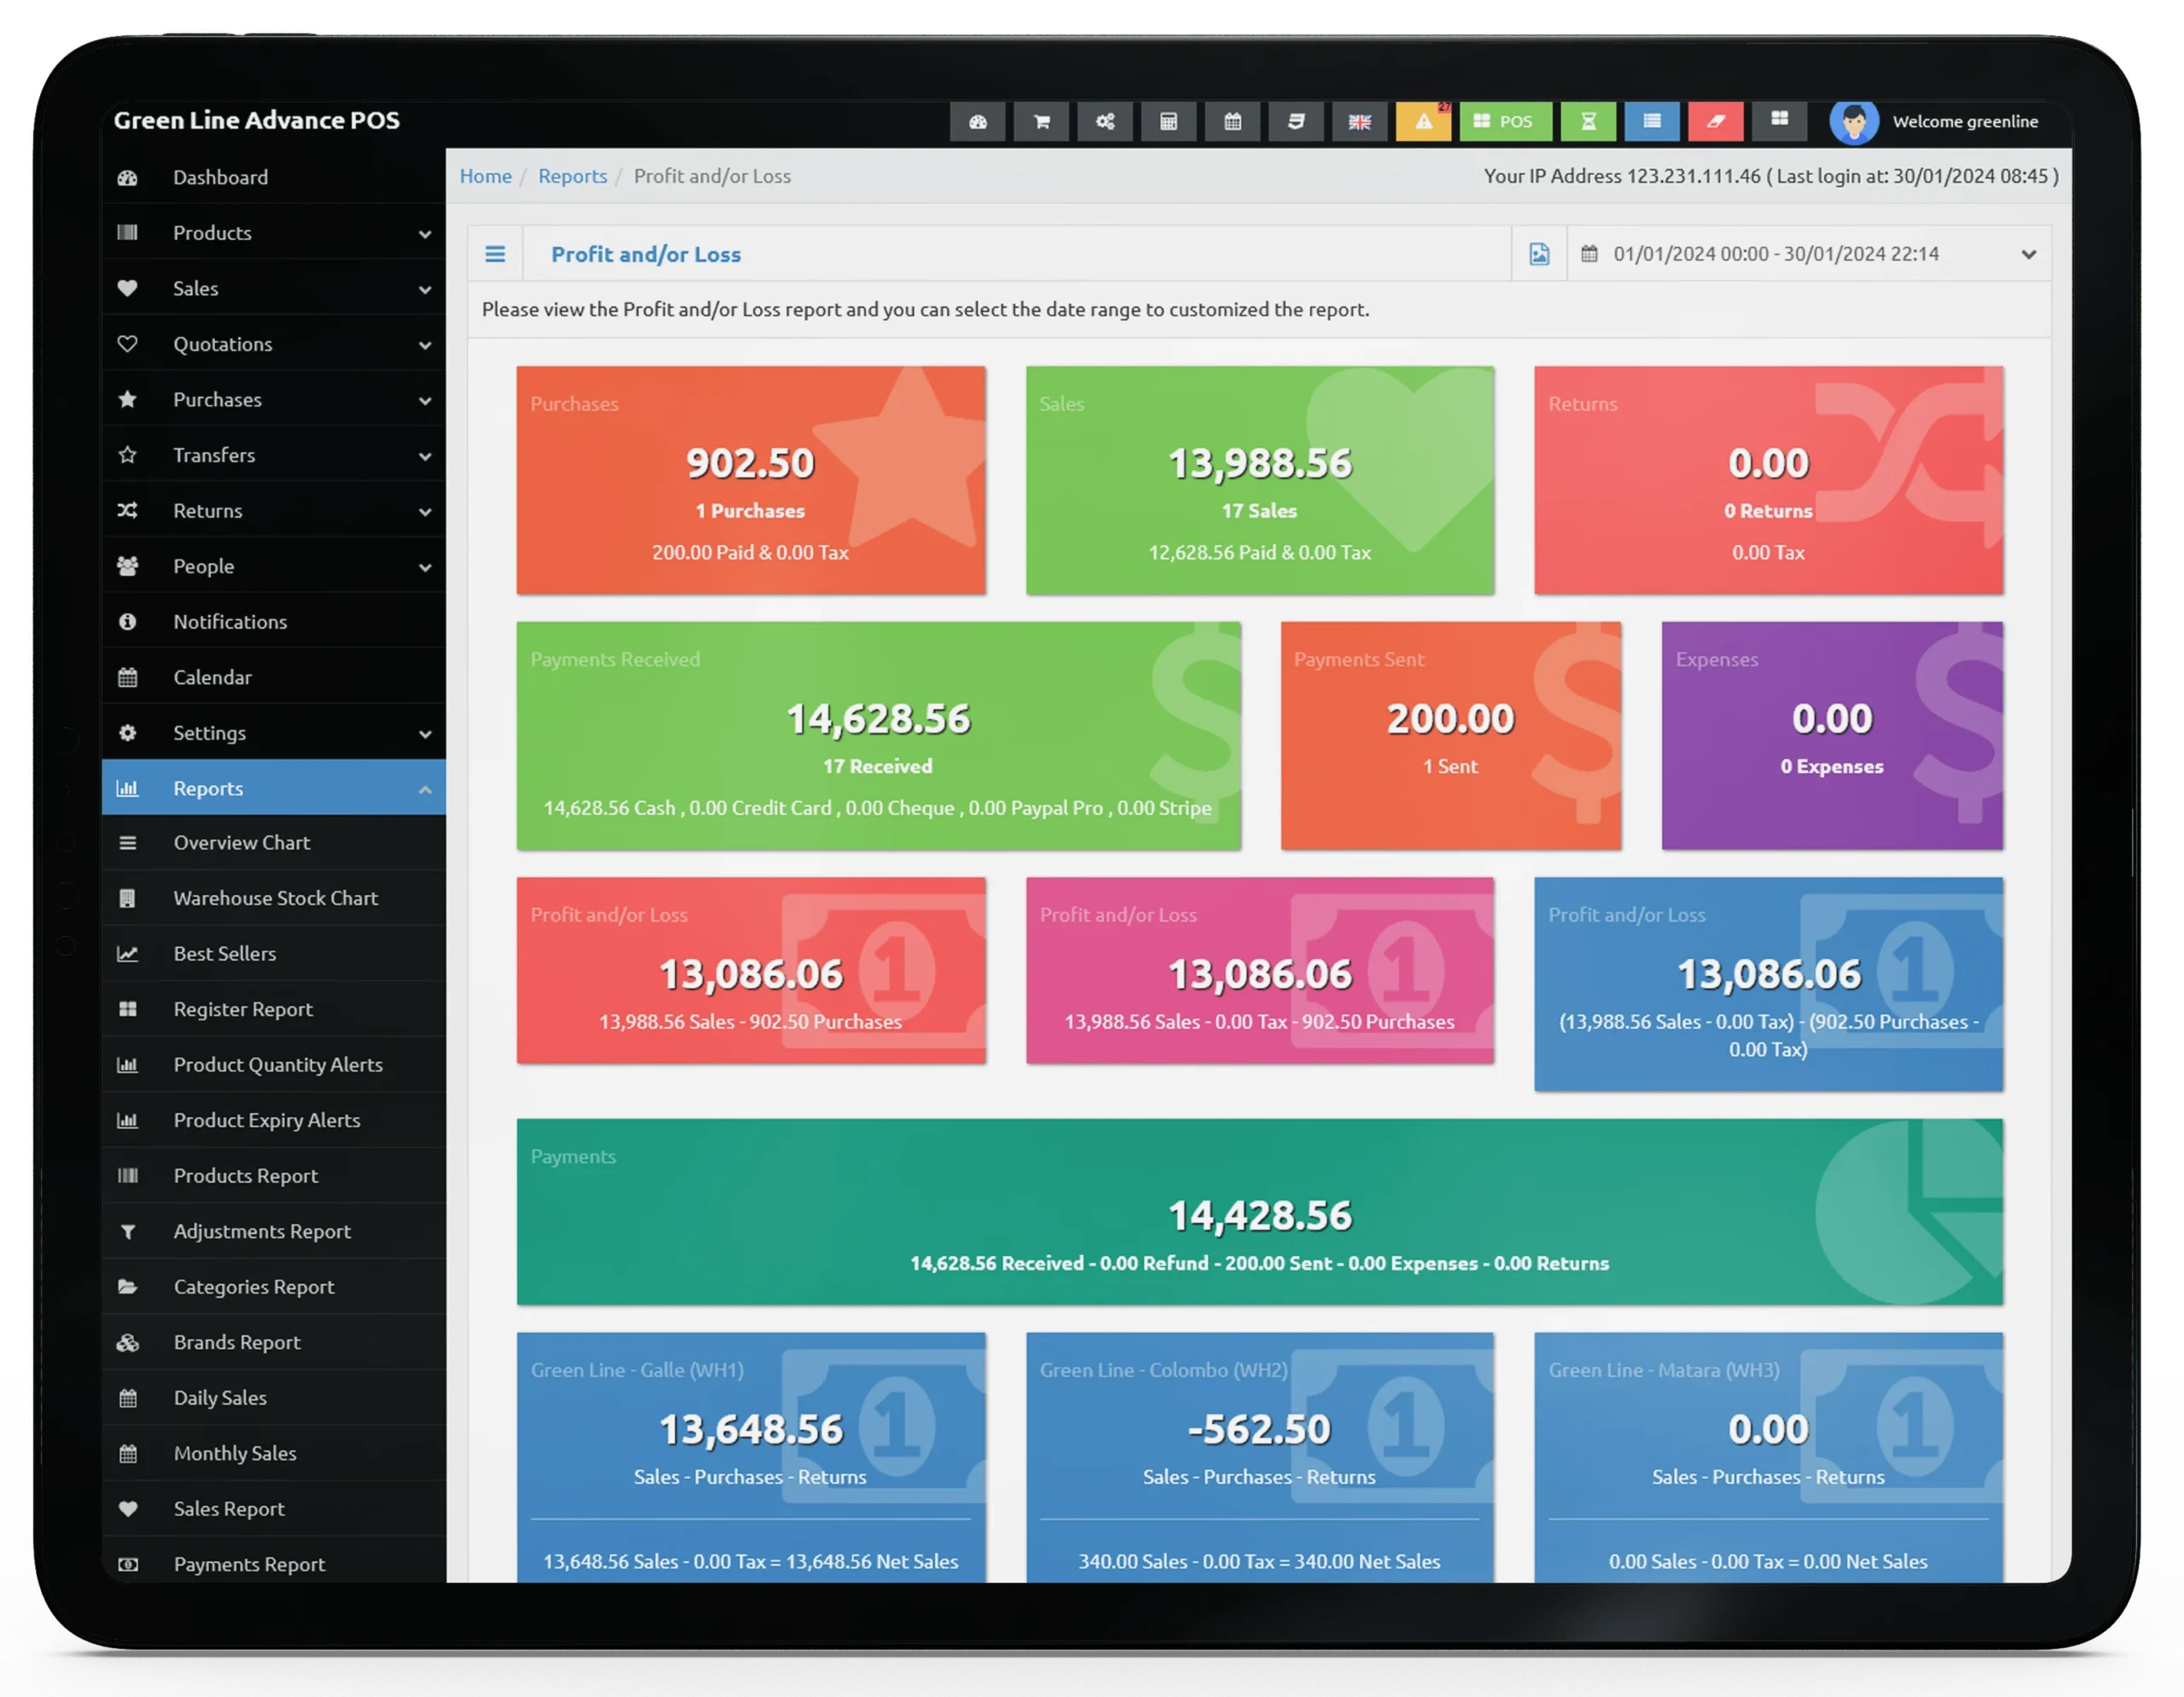Click the Reports breadcrumb link

[x=571, y=176]
